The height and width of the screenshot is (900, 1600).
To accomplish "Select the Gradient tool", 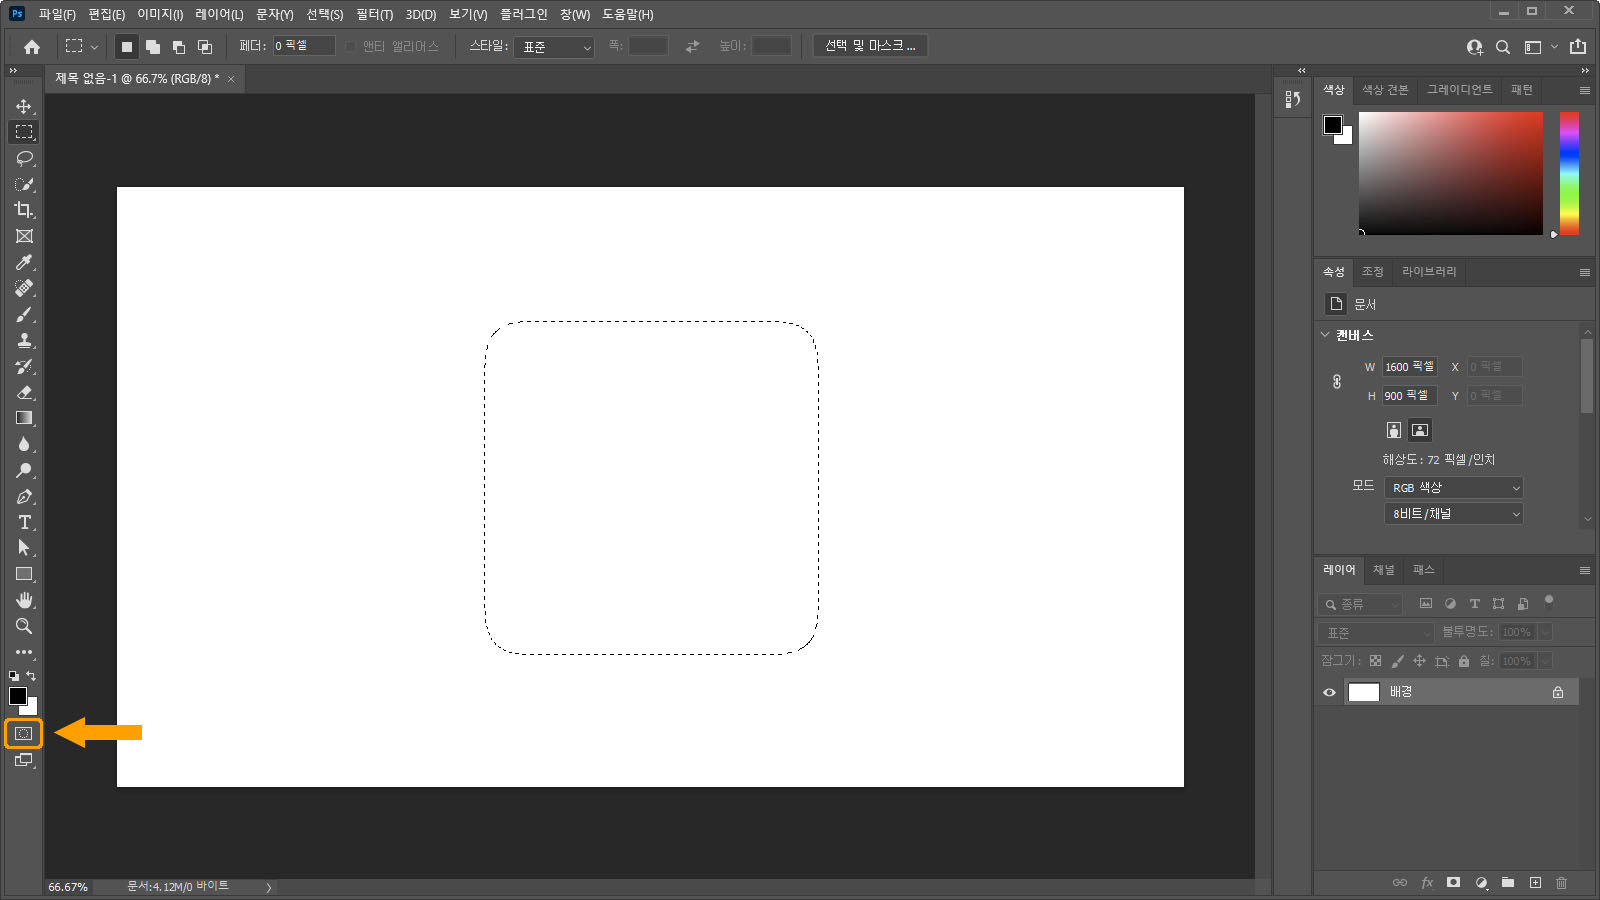I will click(x=24, y=418).
